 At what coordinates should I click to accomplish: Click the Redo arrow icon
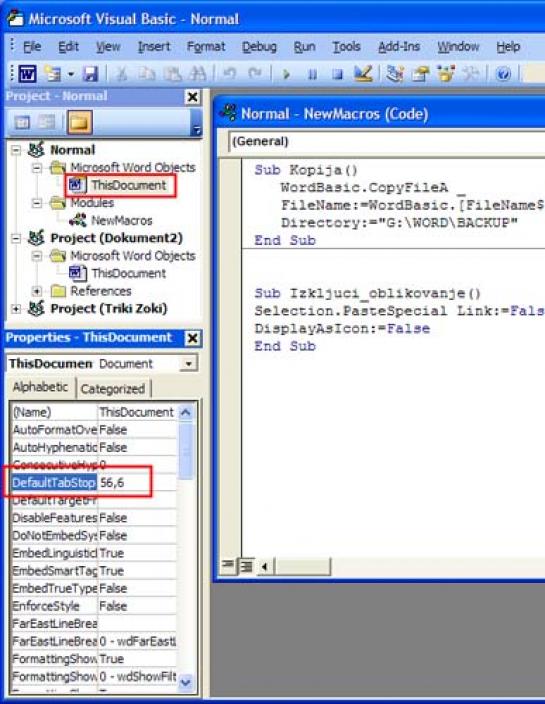click(255, 73)
